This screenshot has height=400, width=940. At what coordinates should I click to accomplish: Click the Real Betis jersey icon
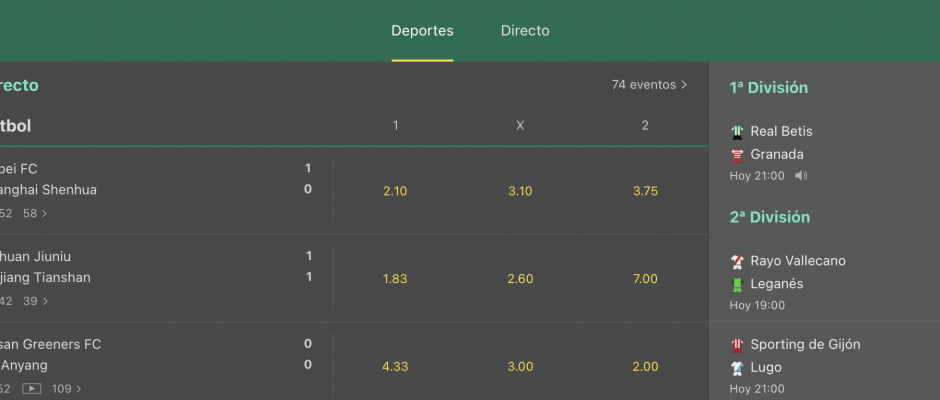pyautogui.click(x=737, y=131)
